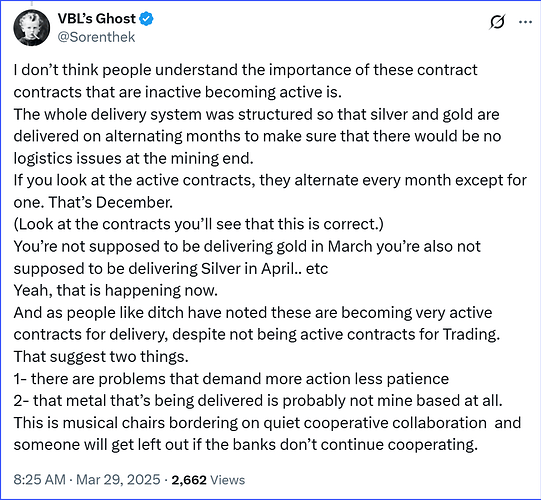
Task: Click the 2,662 view count number
Action: tap(189, 480)
